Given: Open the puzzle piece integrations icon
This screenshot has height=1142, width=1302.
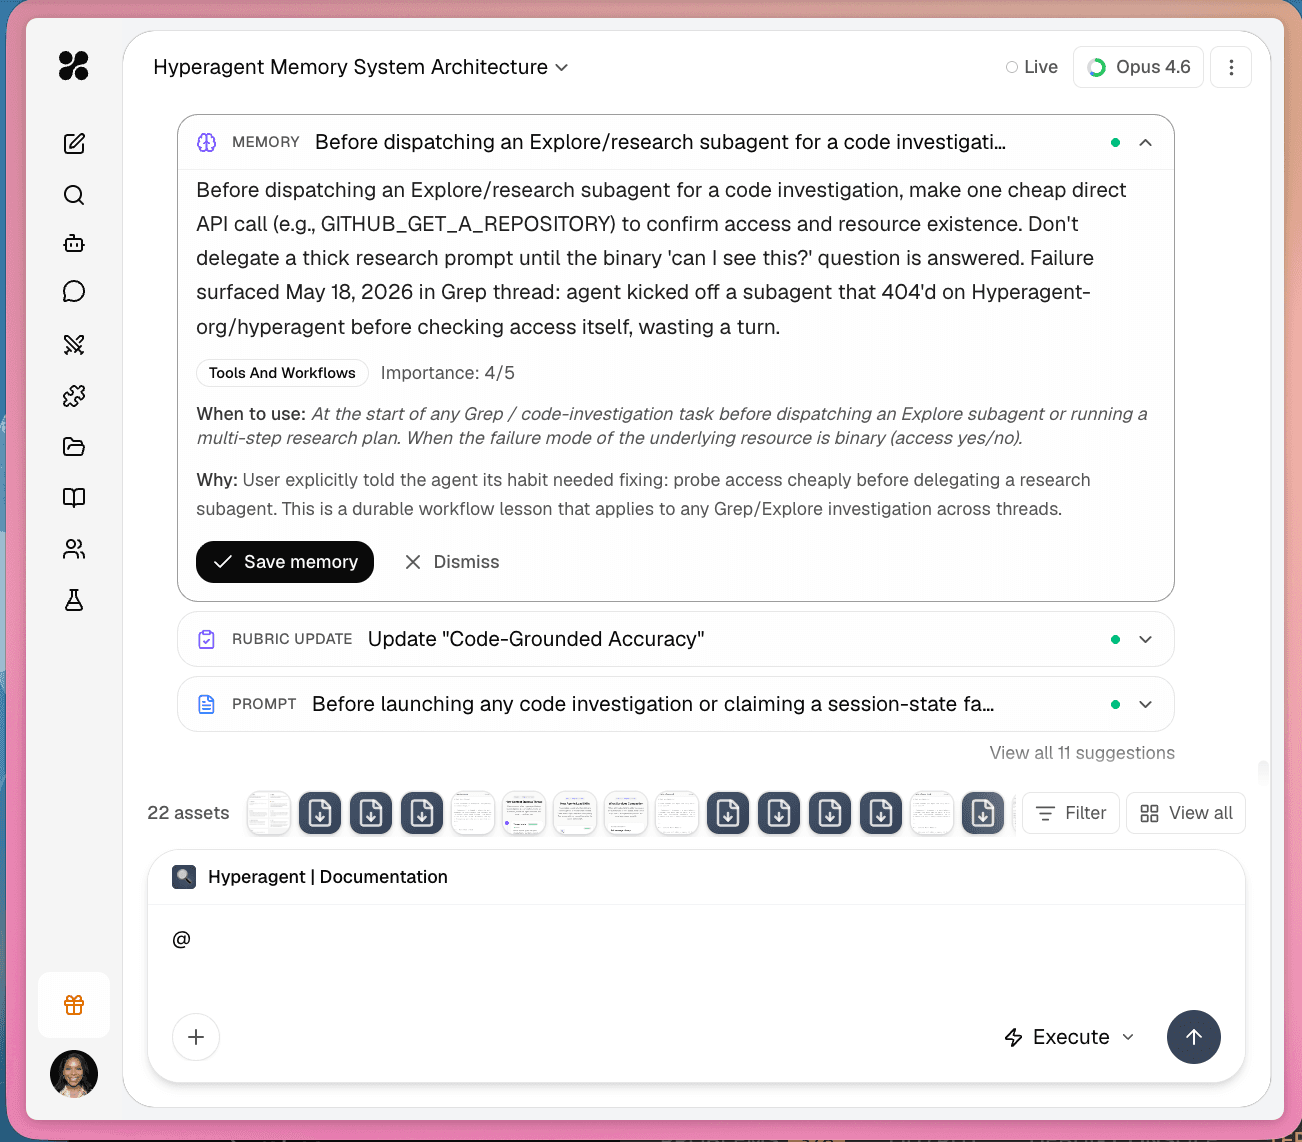Looking at the screenshot, I should tap(74, 396).
